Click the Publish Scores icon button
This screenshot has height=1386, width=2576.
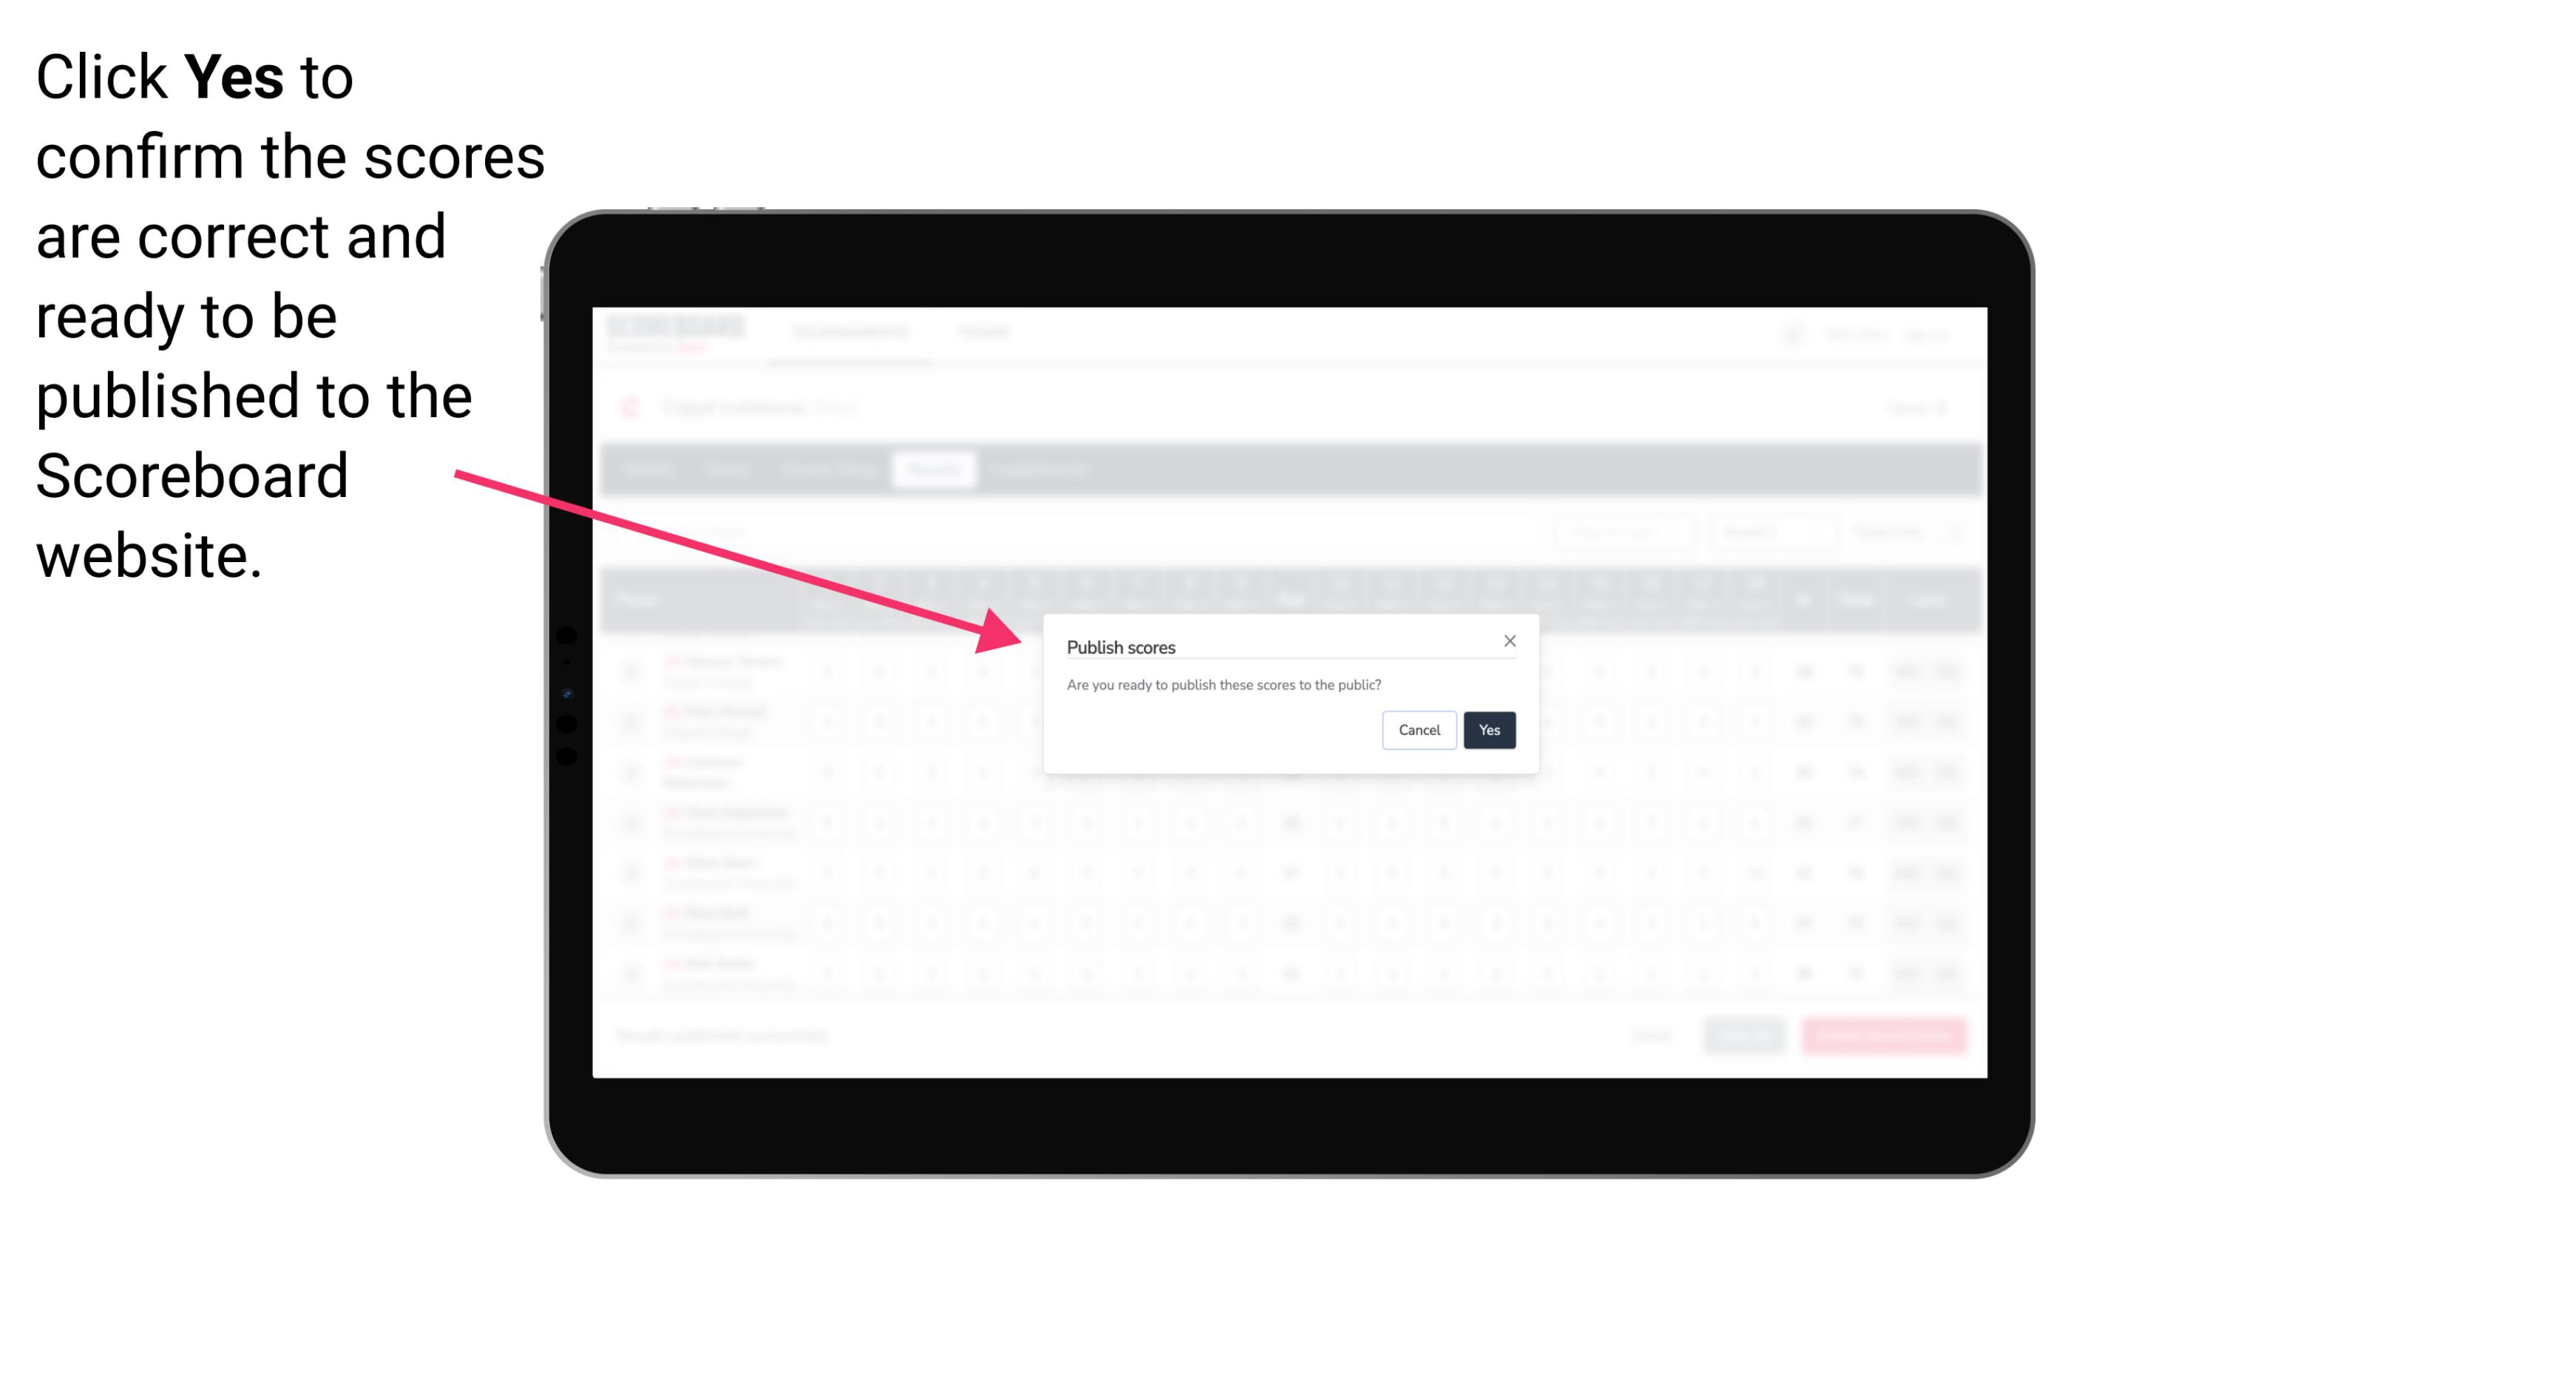pyautogui.click(x=1486, y=729)
